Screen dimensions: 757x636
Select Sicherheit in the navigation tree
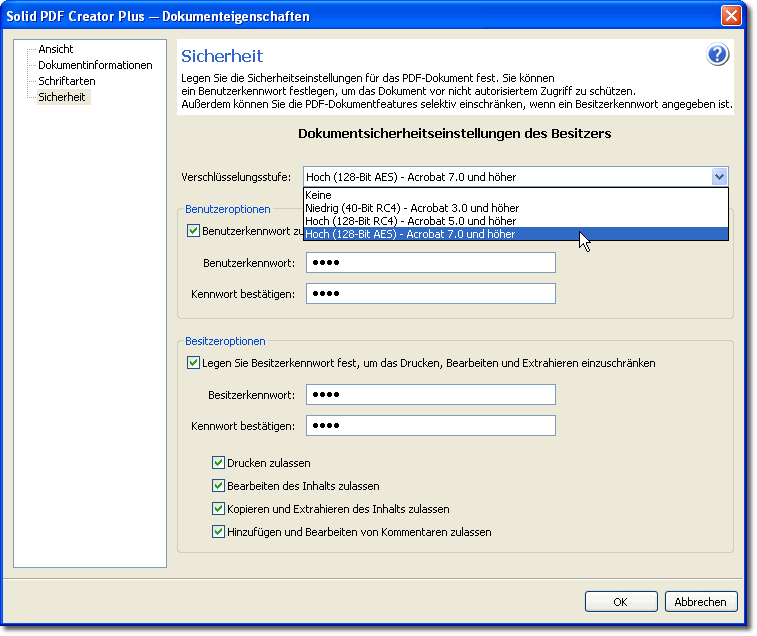pos(62,97)
